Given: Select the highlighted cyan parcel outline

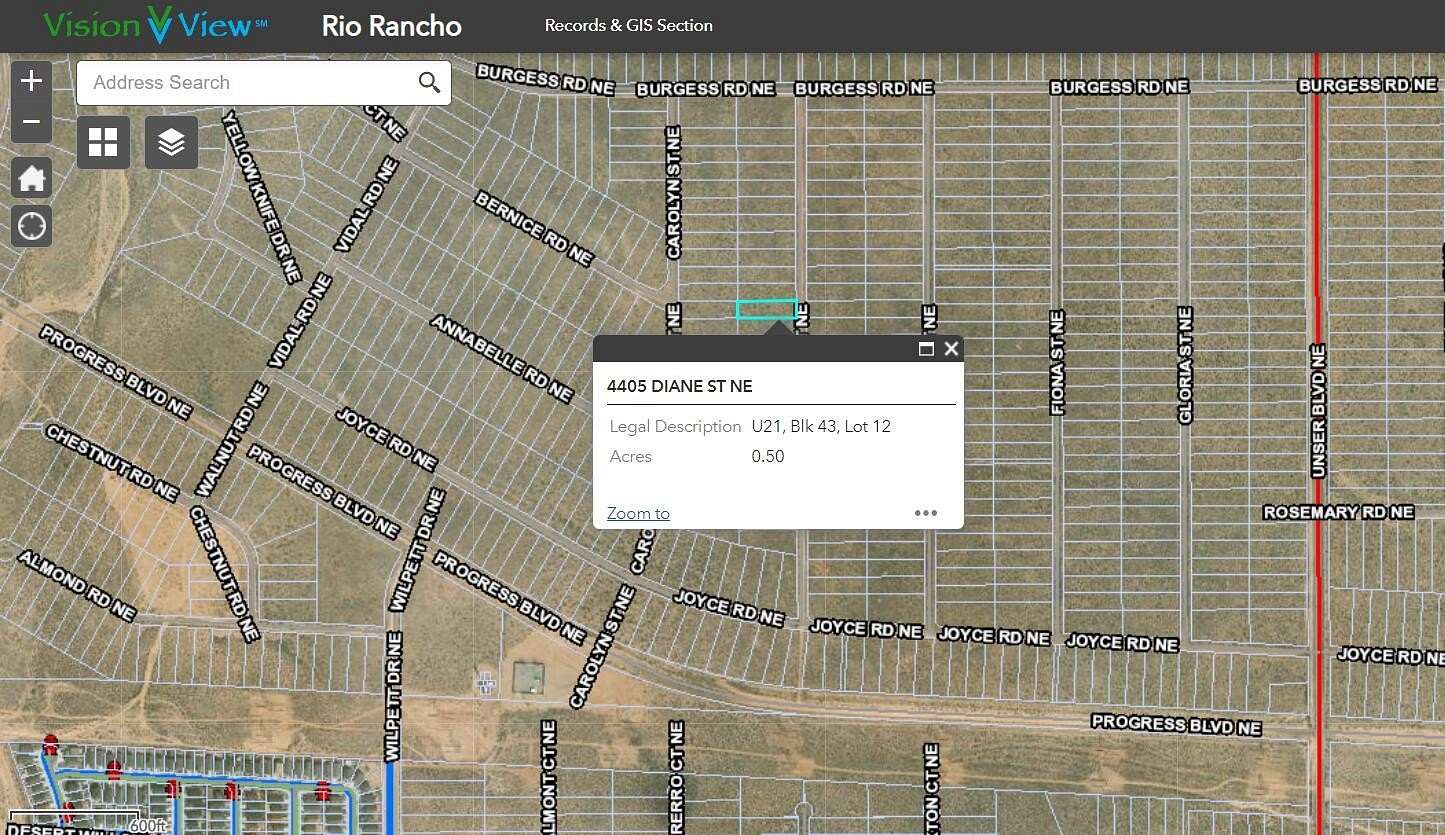Looking at the screenshot, I should (x=767, y=309).
